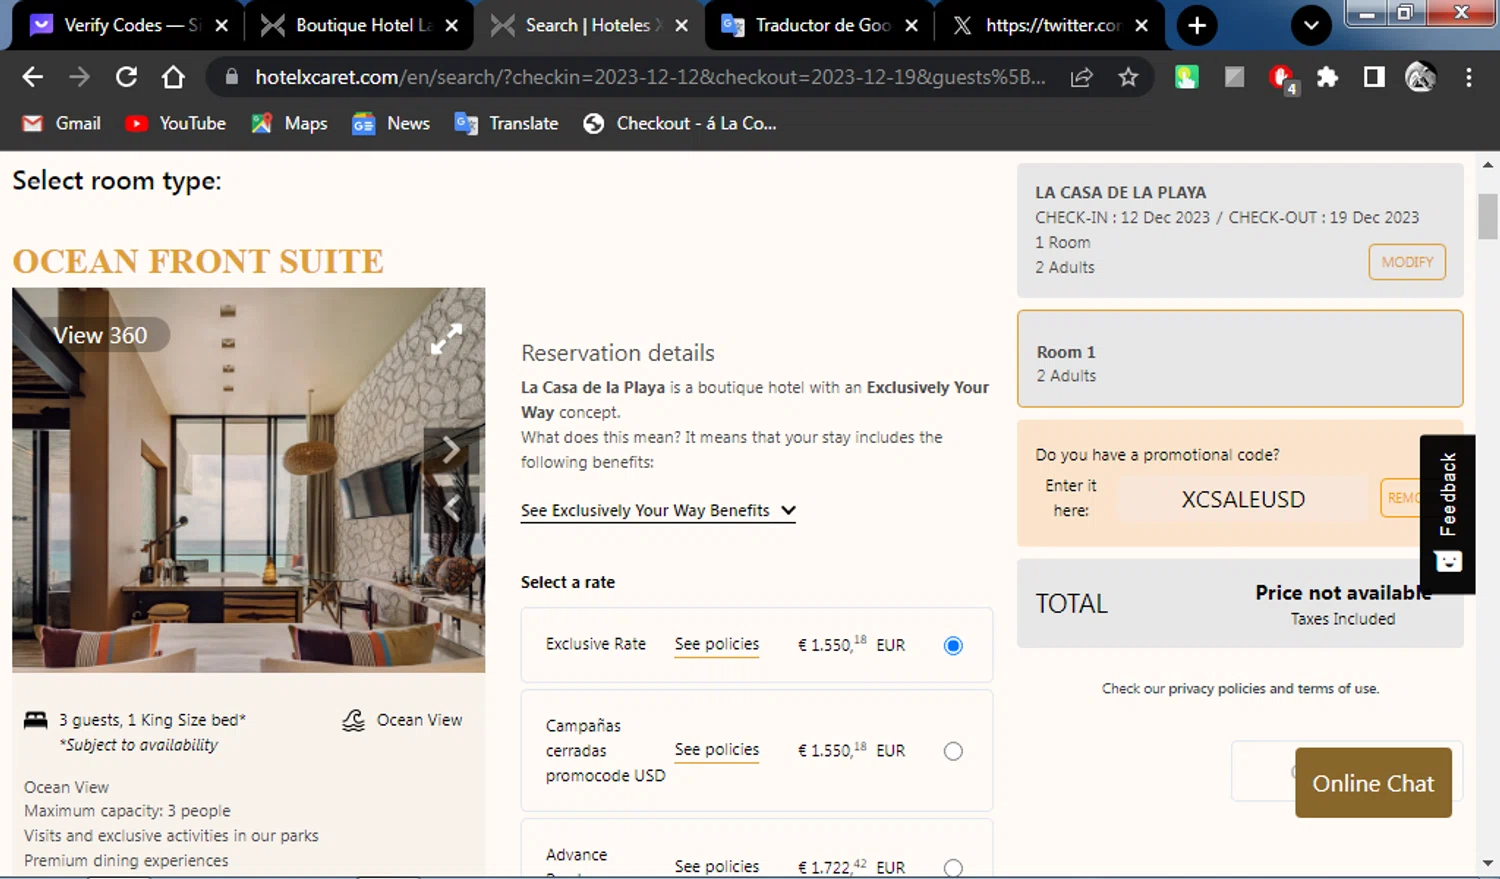
Task: Close the twitter.com tab
Action: [1141, 25]
